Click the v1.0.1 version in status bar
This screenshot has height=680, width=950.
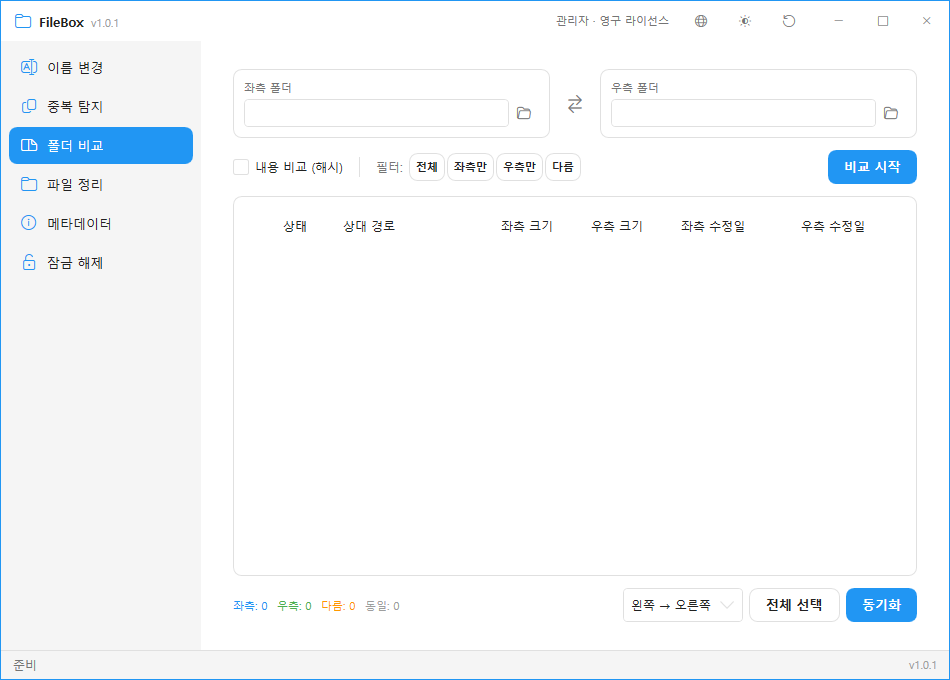pyautogui.click(x=922, y=665)
